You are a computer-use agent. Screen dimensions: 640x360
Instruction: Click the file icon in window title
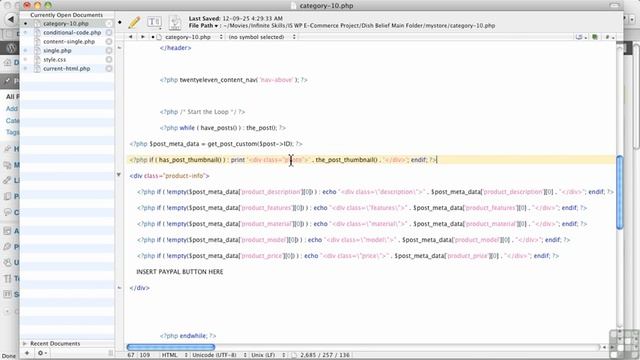tap(293, 6)
